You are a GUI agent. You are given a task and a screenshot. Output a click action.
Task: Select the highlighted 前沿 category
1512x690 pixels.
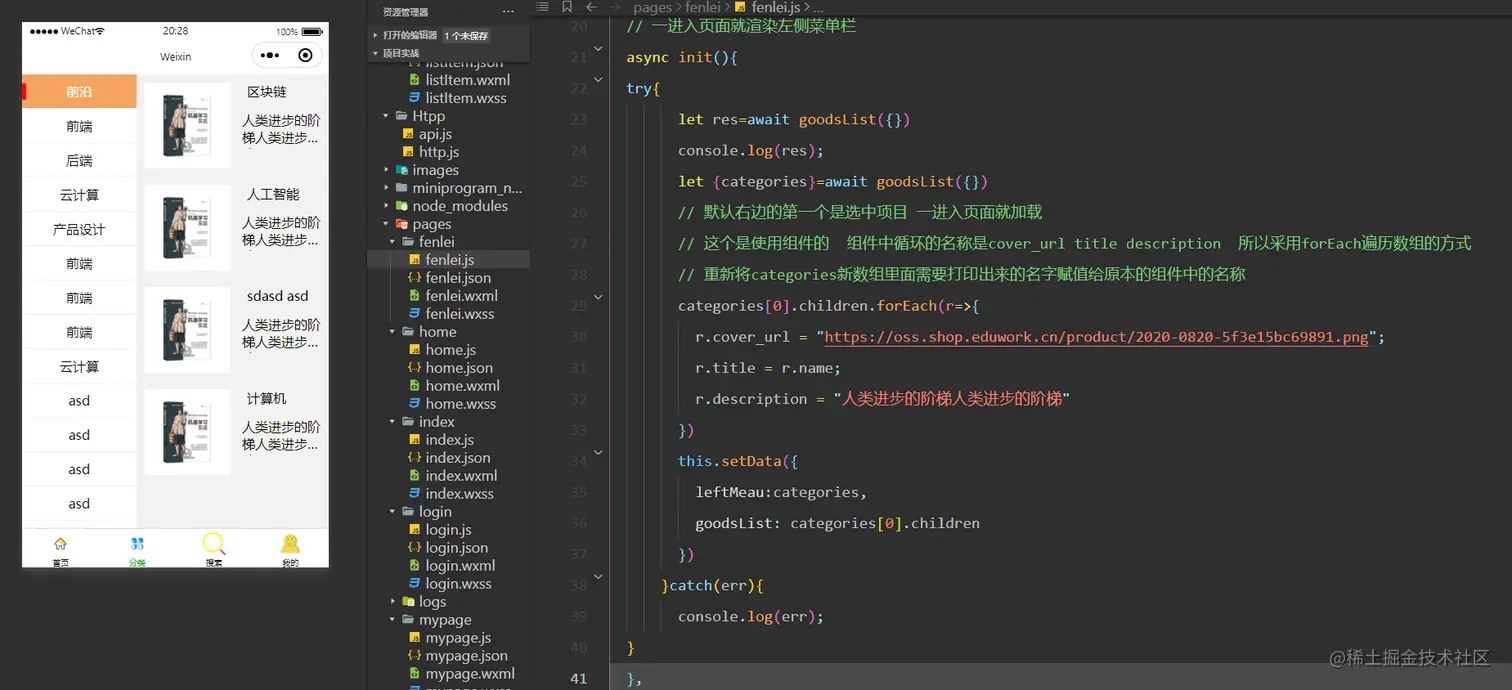pos(79,91)
